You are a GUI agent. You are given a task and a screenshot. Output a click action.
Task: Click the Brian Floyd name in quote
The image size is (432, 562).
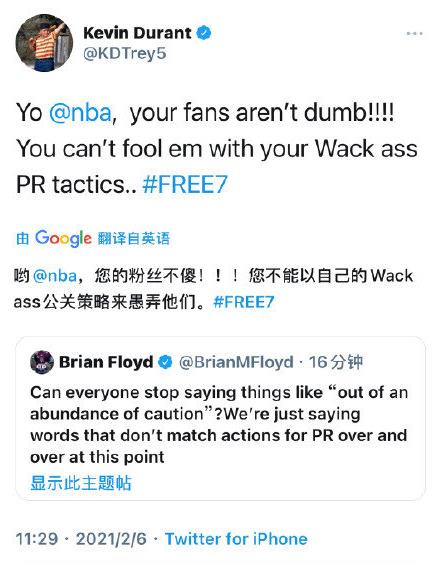[x=106, y=362]
